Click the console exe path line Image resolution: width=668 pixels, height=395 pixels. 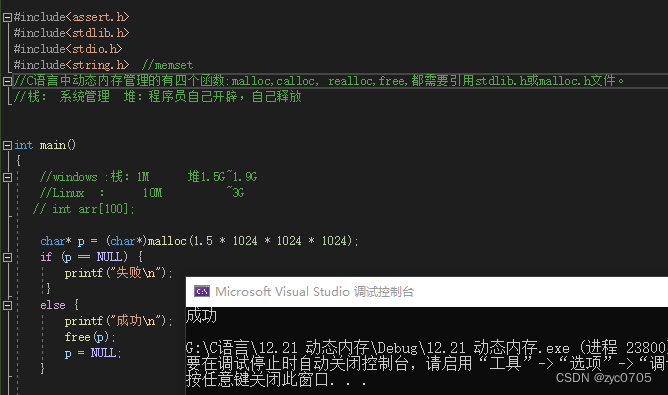click(x=427, y=348)
